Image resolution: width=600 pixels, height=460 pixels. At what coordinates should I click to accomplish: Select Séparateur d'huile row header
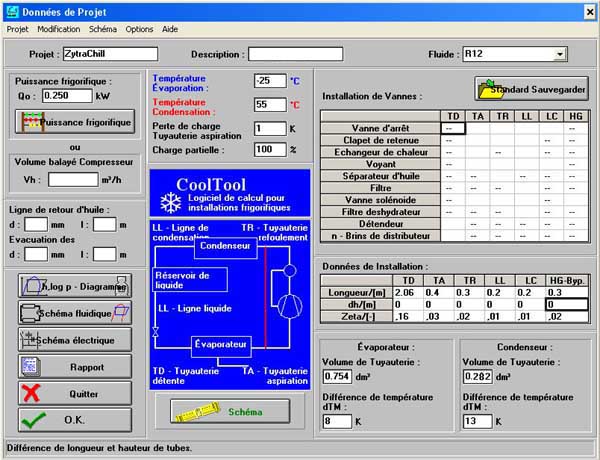pyautogui.click(x=380, y=176)
